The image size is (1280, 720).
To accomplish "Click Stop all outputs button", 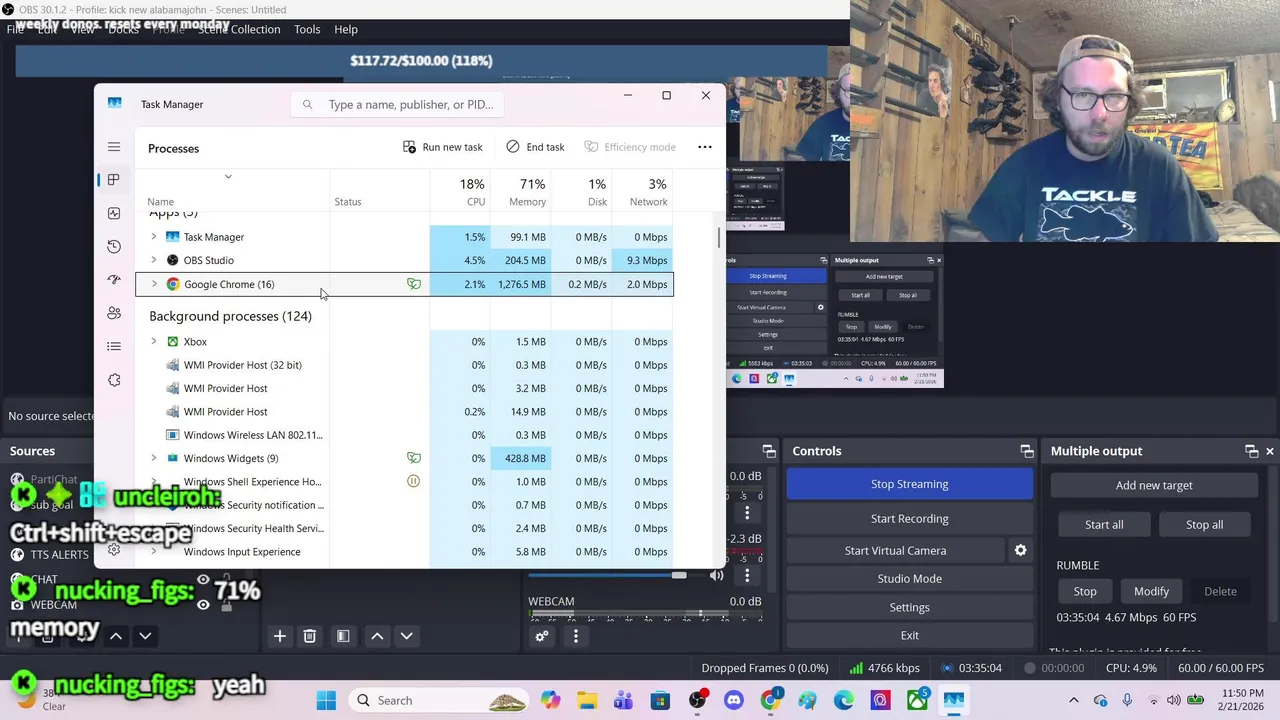I will (1204, 524).
